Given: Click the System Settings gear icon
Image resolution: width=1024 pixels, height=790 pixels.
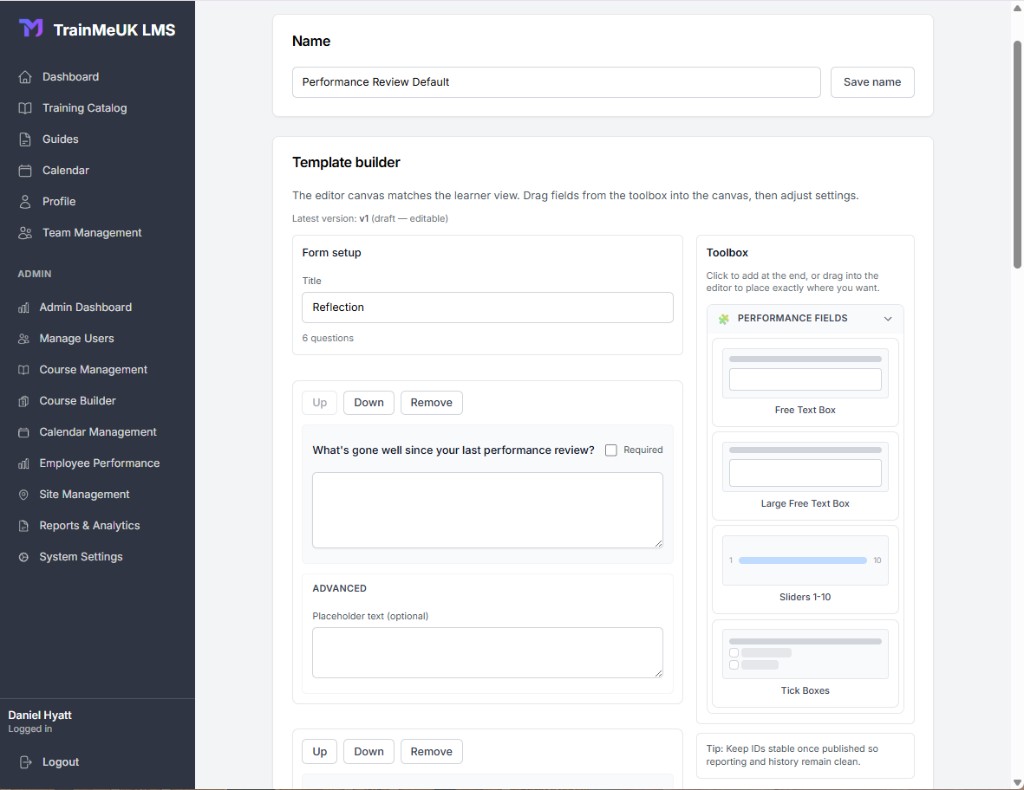Looking at the screenshot, I should (24, 557).
